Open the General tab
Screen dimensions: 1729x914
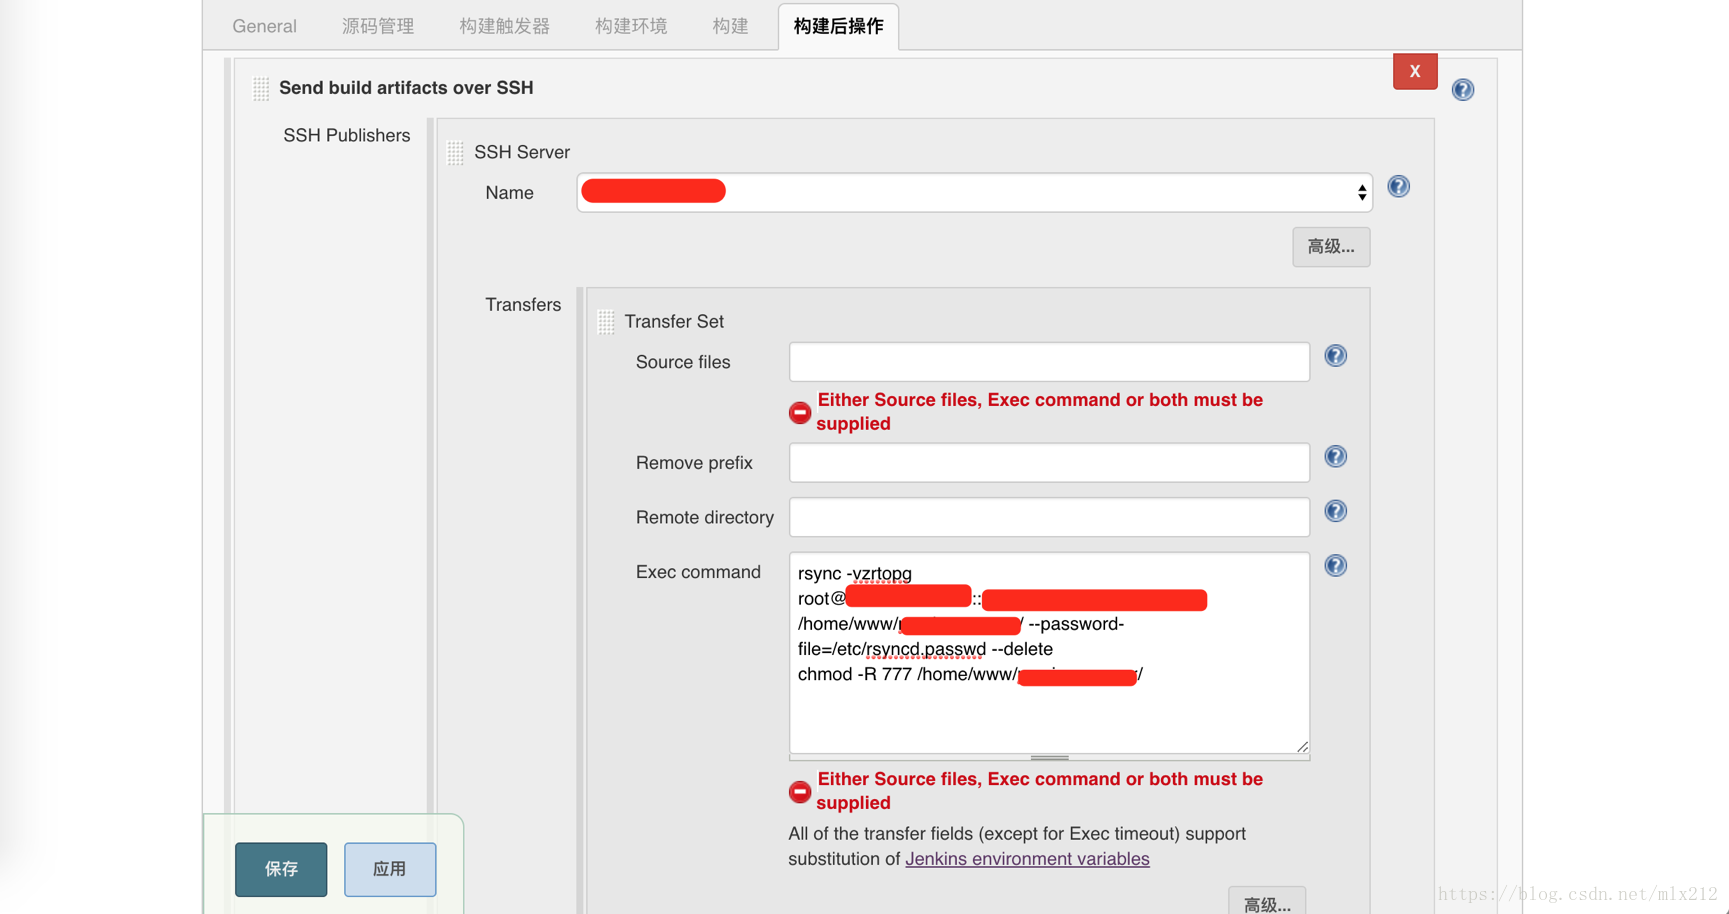[264, 26]
